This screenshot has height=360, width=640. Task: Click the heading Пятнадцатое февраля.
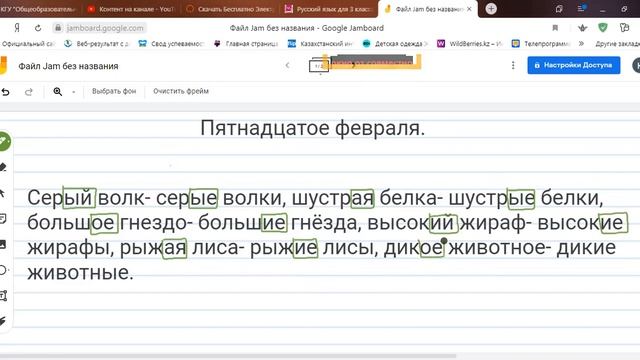click(x=313, y=128)
